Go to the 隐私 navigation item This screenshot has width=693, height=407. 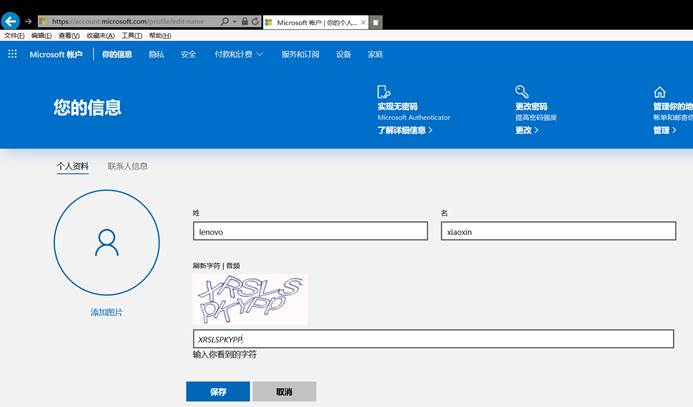(156, 54)
